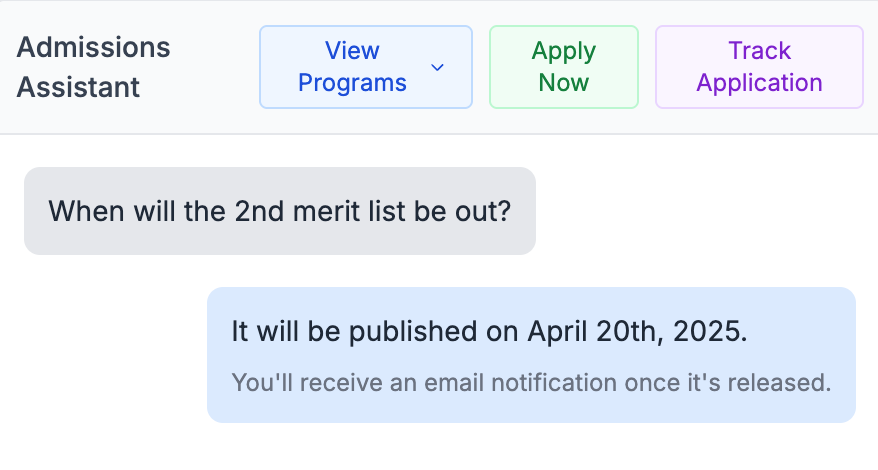Image resolution: width=878 pixels, height=470 pixels.
Task: Click the word "Admissions" in the header
Action: (x=94, y=48)
